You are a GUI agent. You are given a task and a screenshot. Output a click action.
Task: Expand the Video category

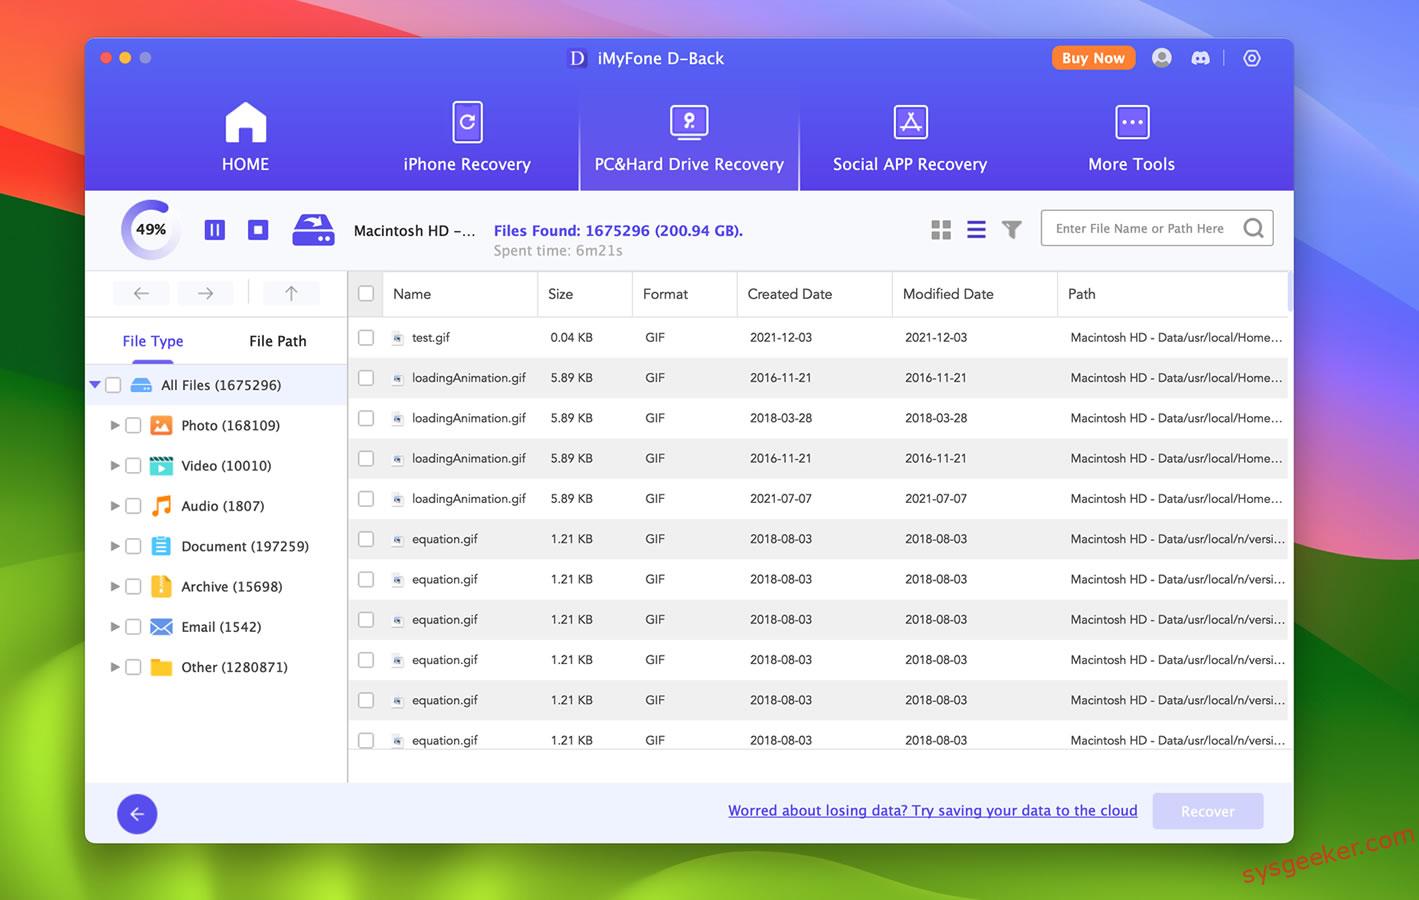pos(115,465)
